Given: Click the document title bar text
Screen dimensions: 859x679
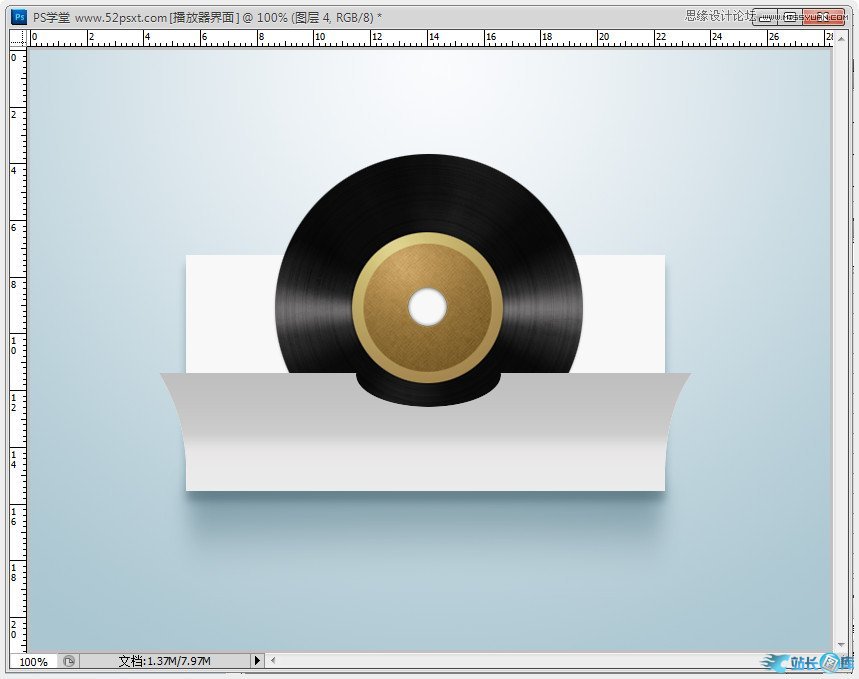Looking at the screenshot, I should click(200, 17).
